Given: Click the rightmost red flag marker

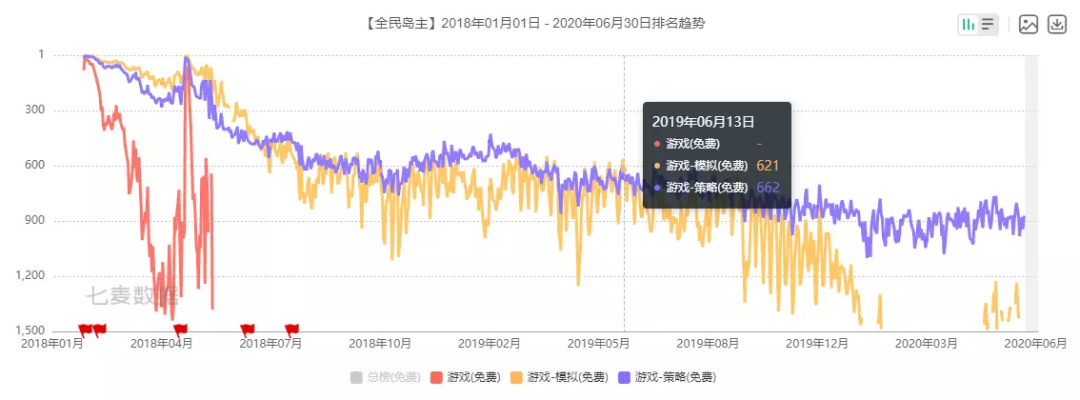Looking at the screenshot, I should point(292,329).
